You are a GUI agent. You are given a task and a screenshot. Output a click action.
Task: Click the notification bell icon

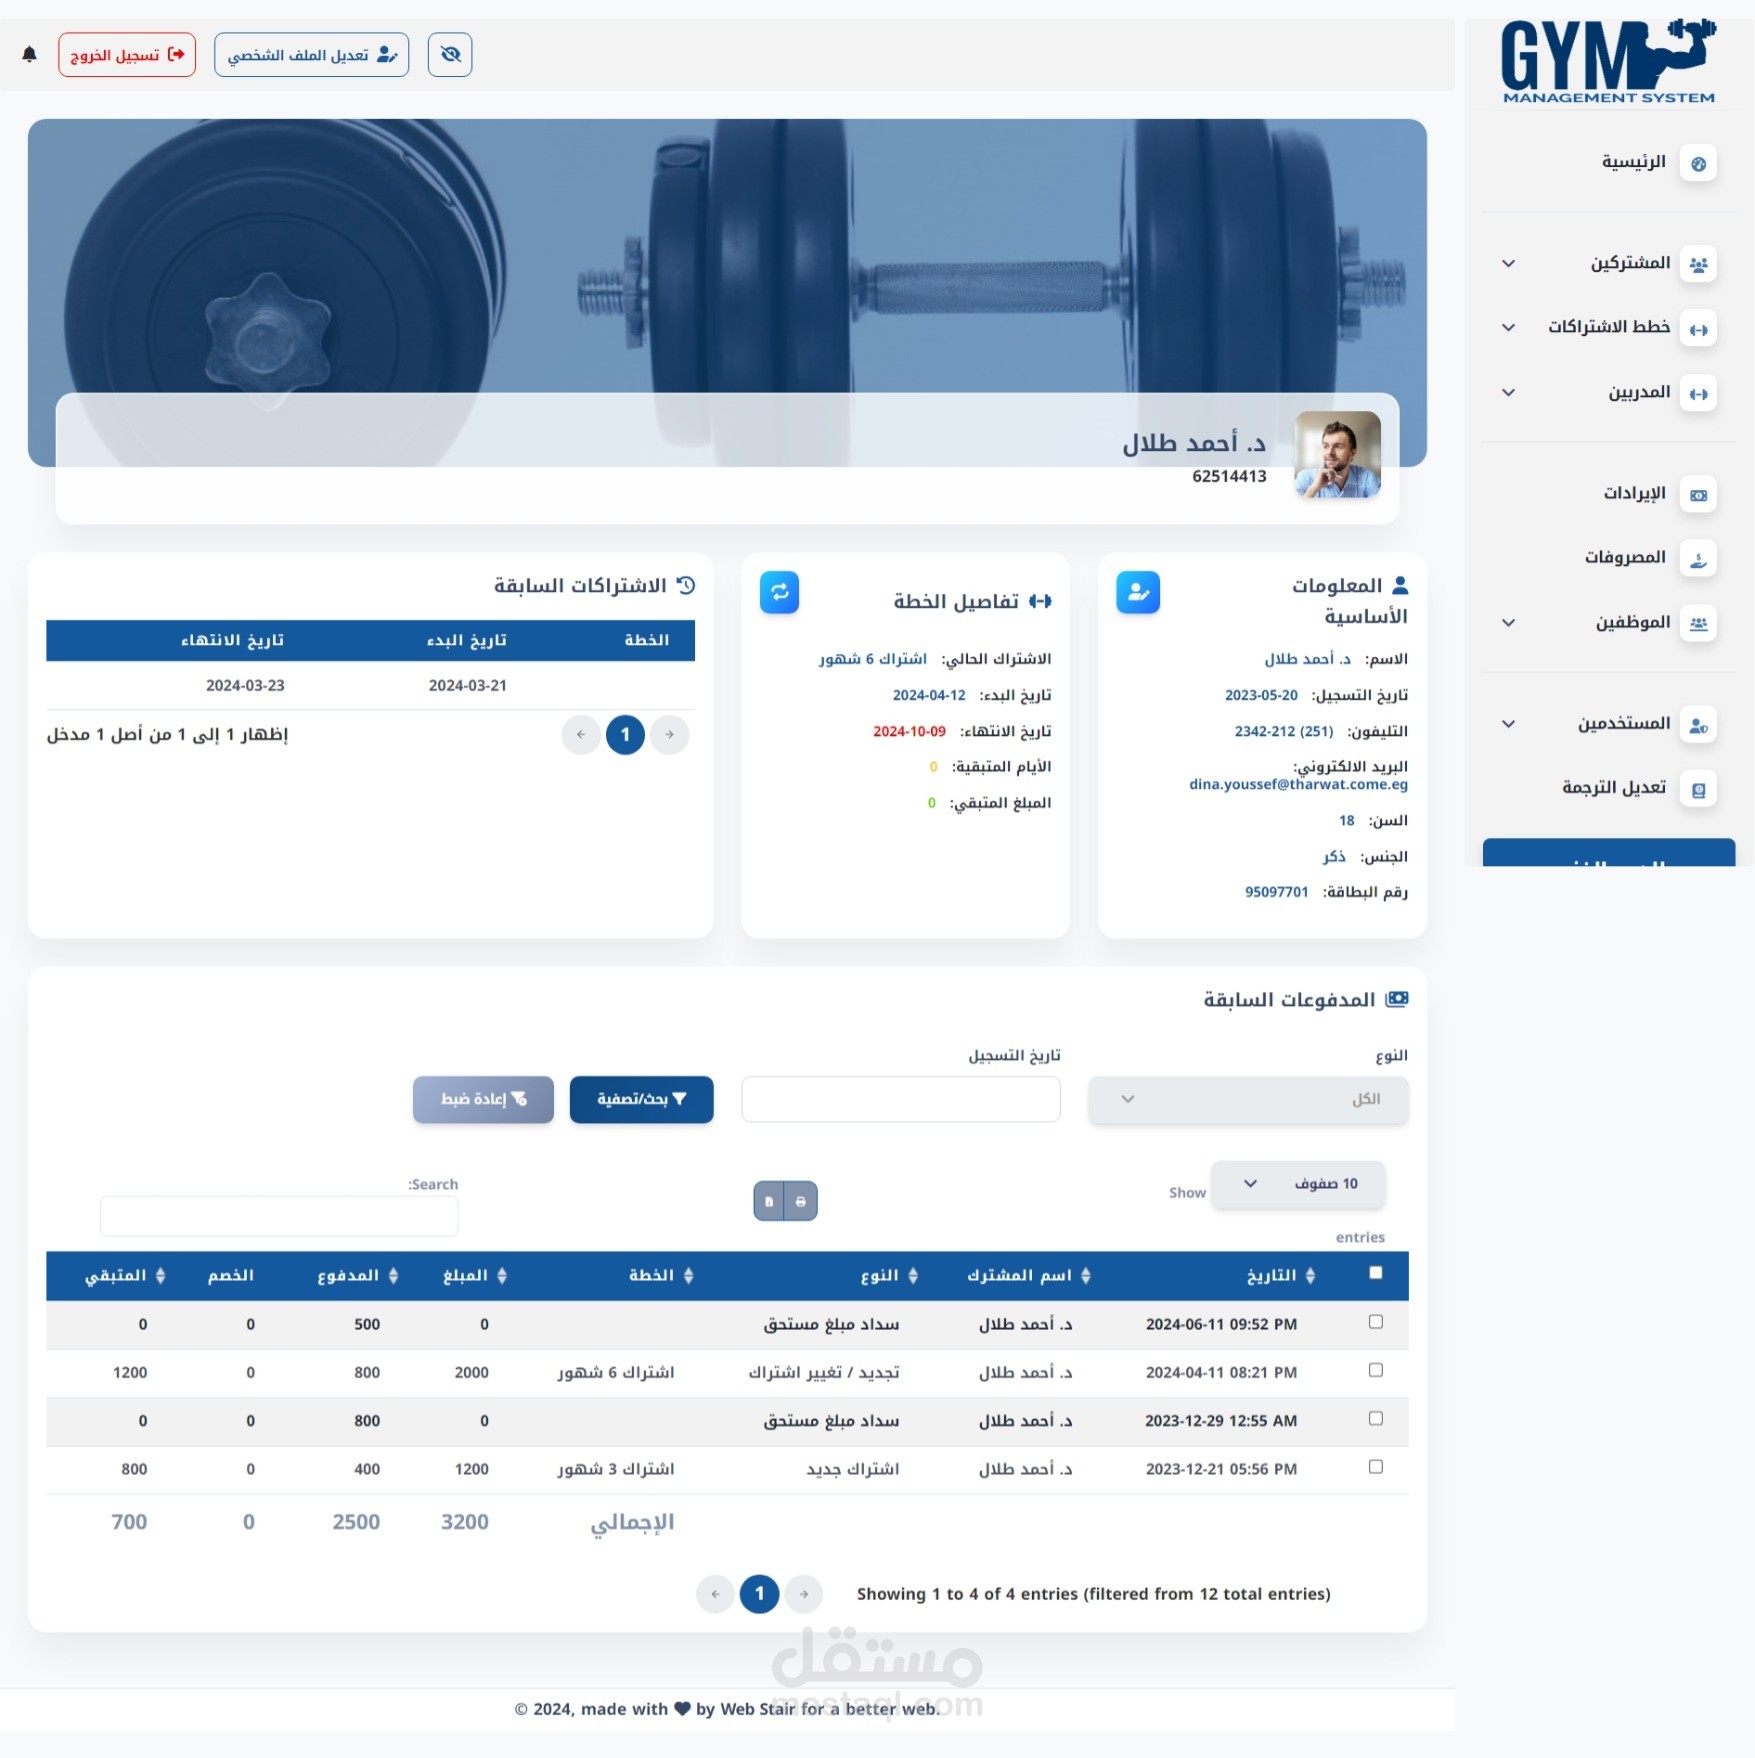tap(30, 55)
